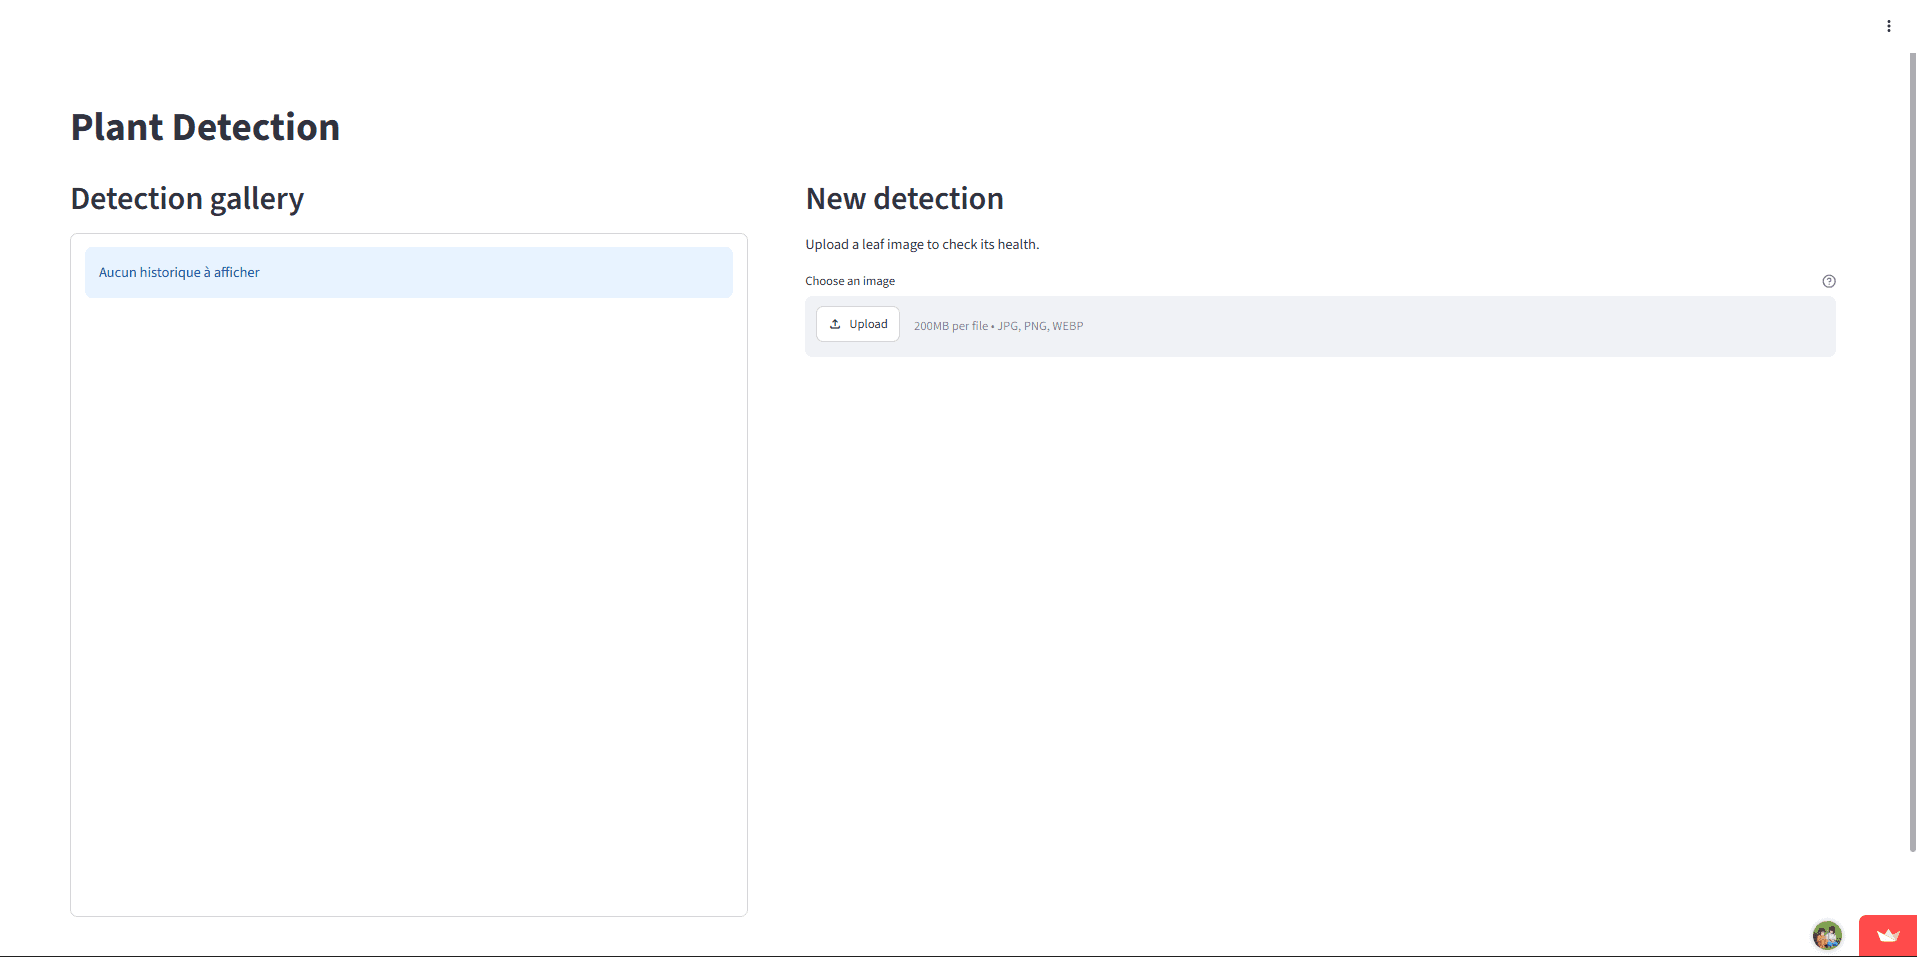Click the Detection gallery heading
1917x957 pixels.
[187, 199]
